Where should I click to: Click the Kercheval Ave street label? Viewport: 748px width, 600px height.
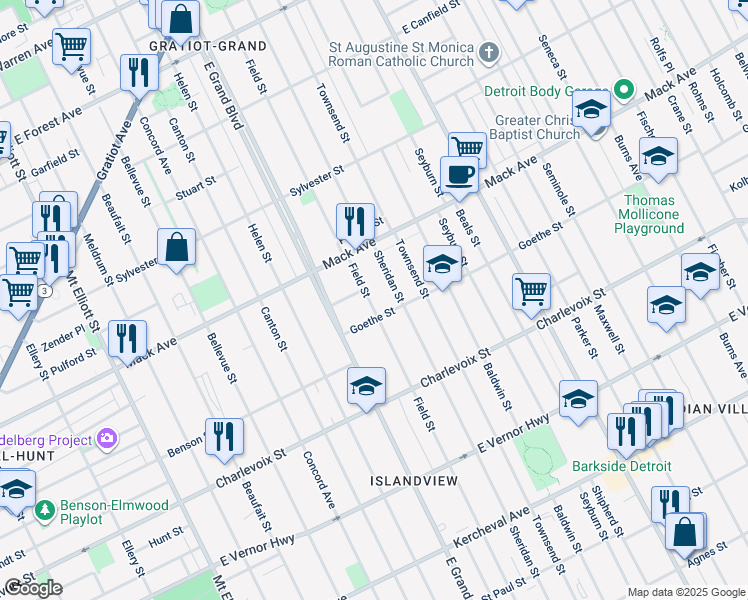(491, 527)
